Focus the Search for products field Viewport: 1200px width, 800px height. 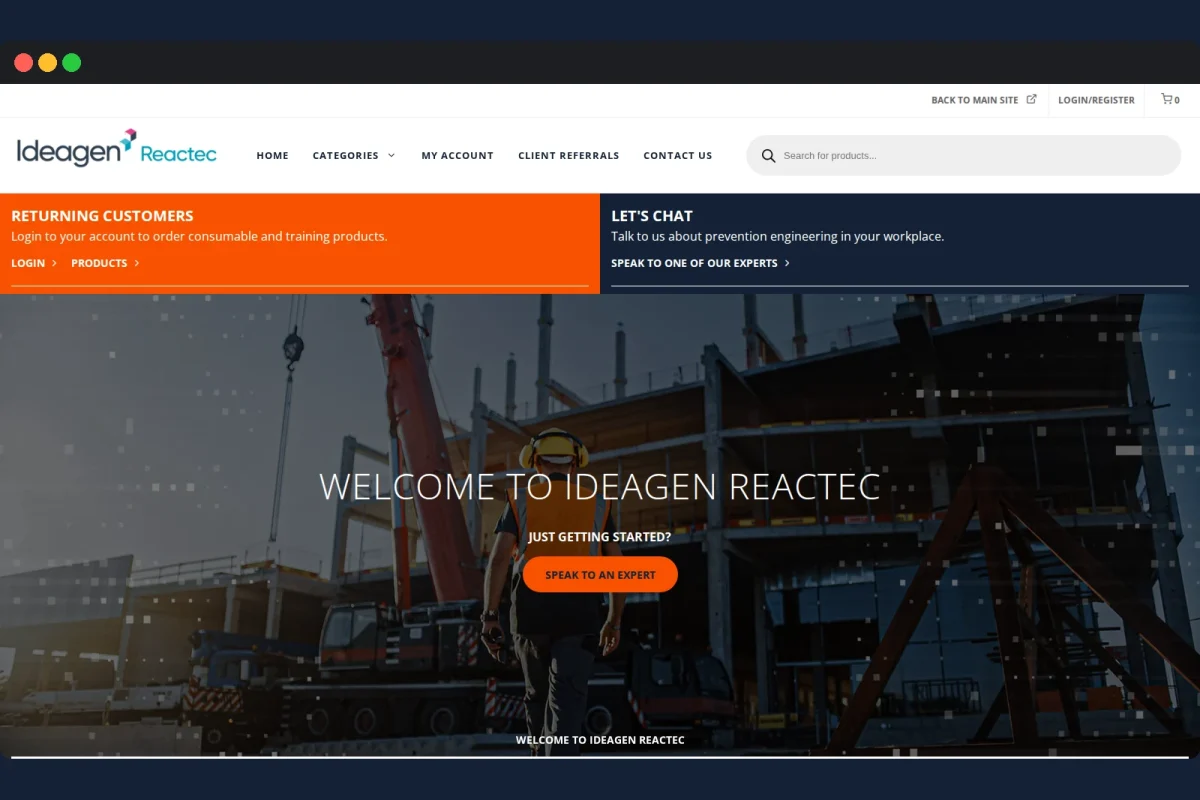point(964,155)
